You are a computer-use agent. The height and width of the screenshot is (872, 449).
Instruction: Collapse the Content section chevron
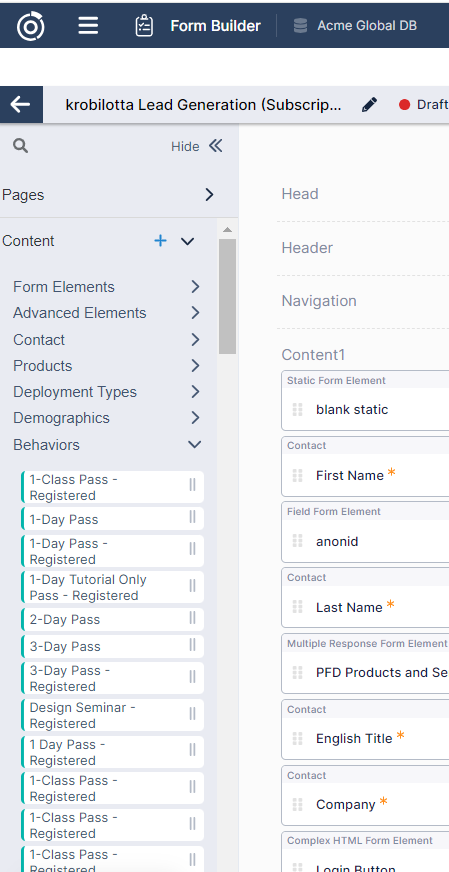[188, 241]
